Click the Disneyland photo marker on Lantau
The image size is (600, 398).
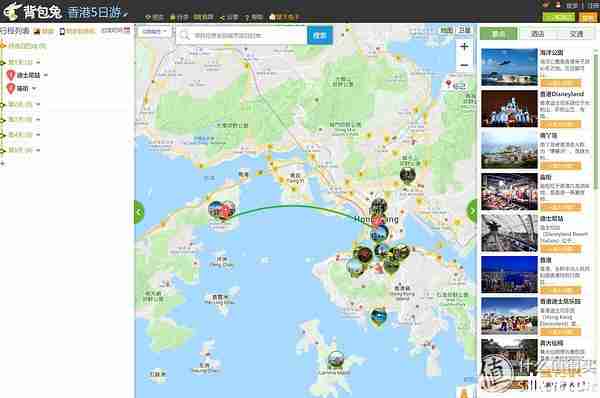tap(221, 210)
